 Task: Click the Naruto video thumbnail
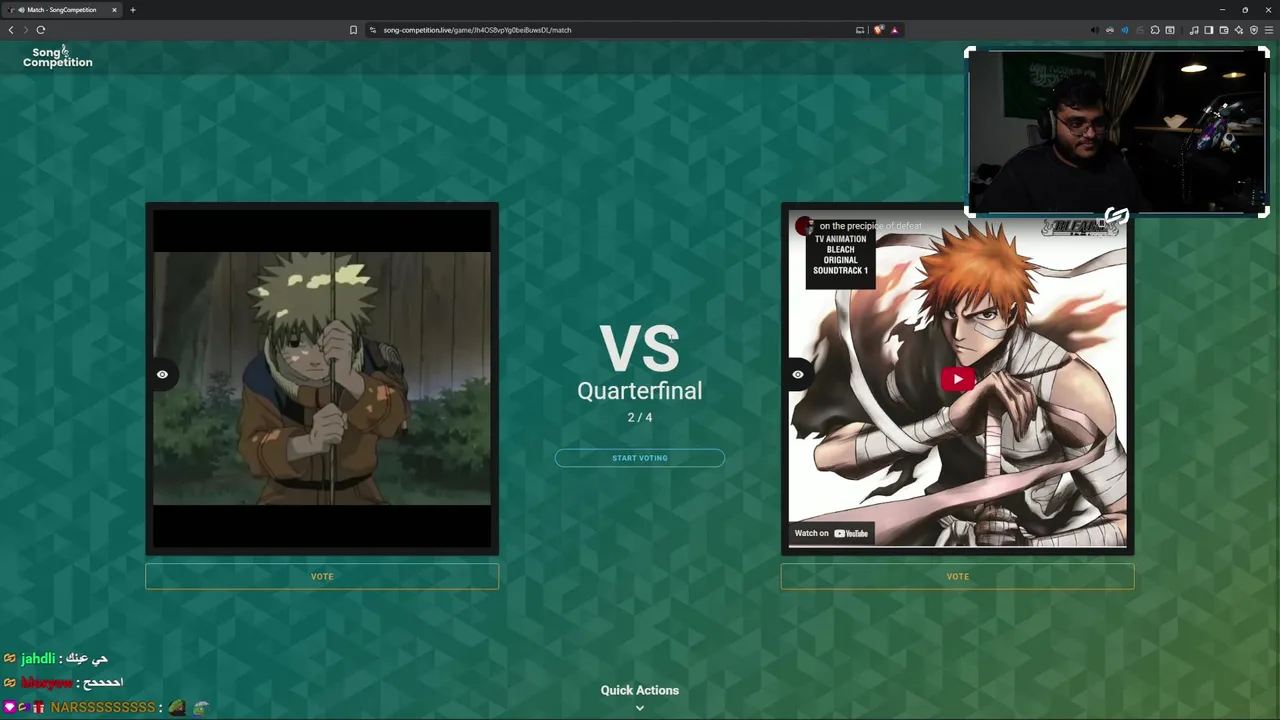pos(322,379)
